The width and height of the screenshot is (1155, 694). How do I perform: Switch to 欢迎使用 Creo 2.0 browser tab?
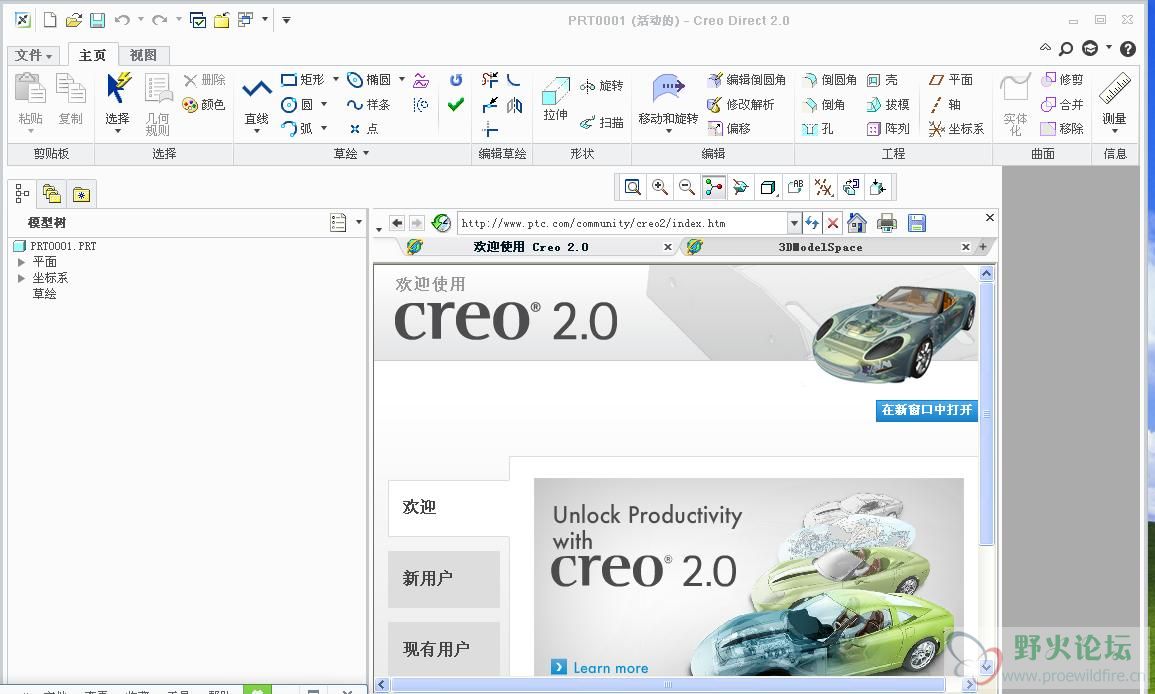pos(531,247)
